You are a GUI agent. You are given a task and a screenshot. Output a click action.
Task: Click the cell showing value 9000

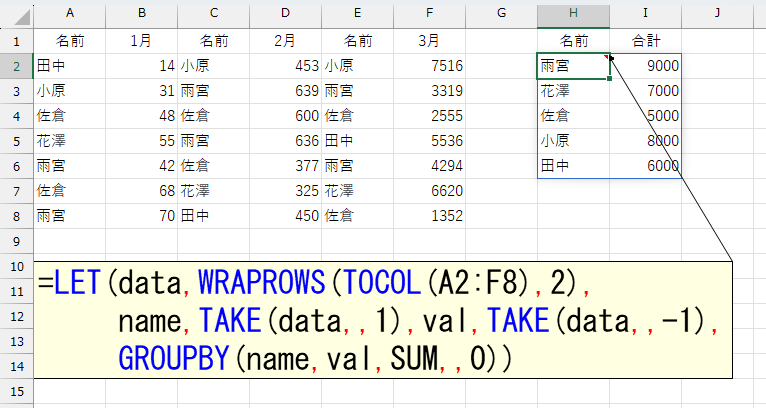tap(645, 66)
